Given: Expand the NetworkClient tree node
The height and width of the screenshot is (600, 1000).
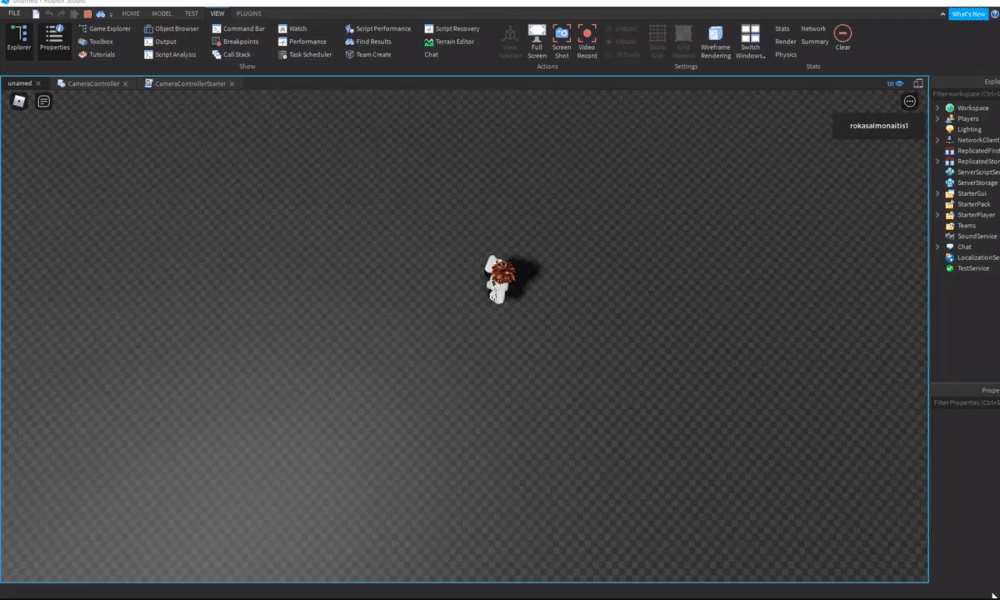Looking at the screenshot, I should tap(938, 140).
